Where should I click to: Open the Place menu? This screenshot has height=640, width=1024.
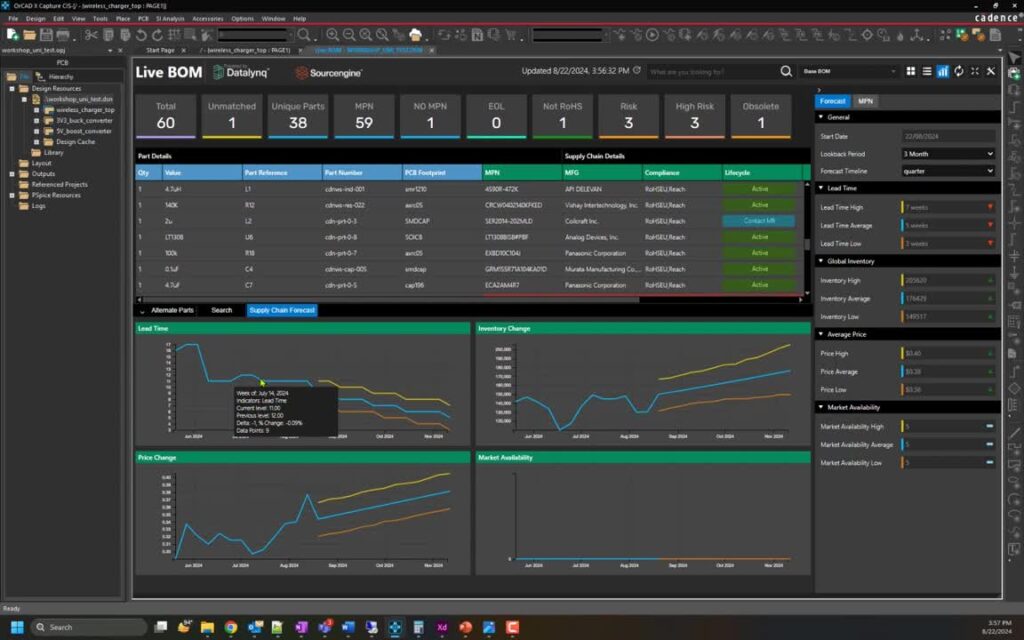[x=123, y=18]
